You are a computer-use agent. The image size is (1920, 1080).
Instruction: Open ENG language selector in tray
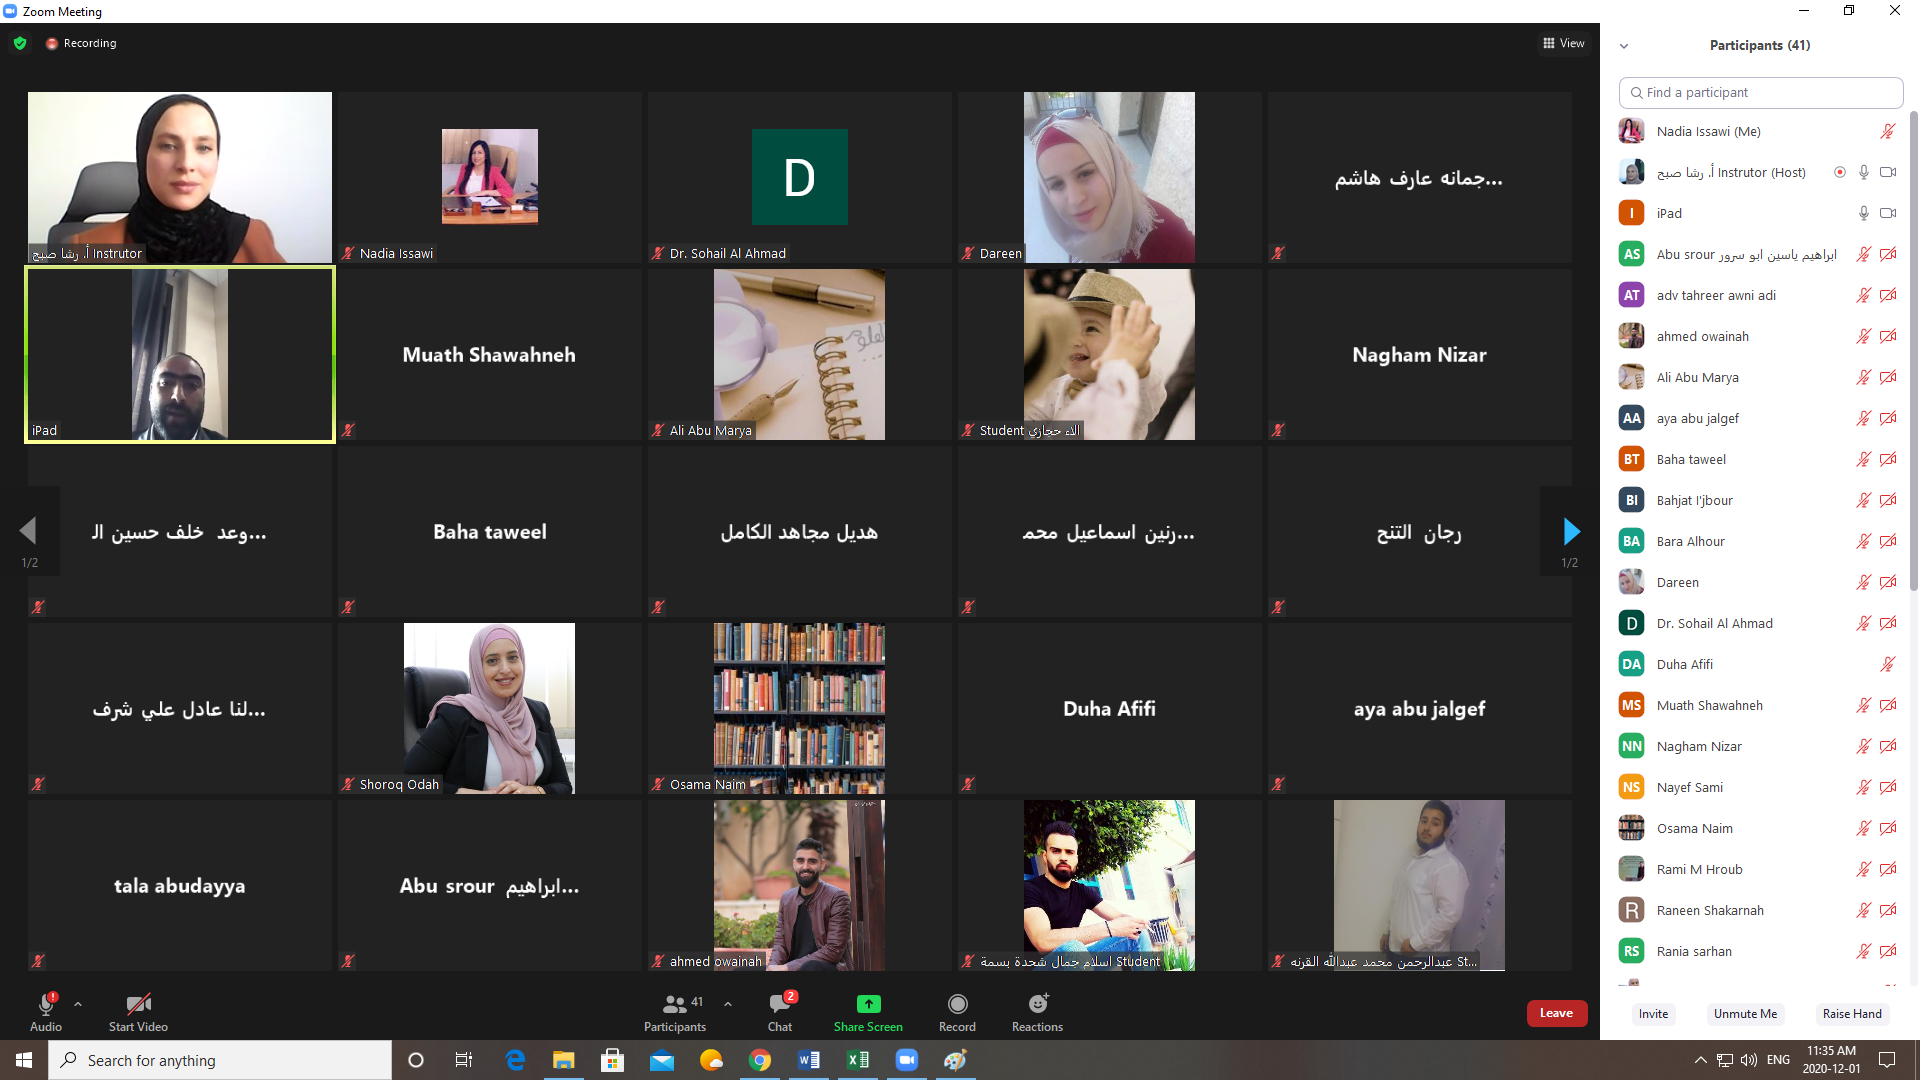coord(1778,1060)
